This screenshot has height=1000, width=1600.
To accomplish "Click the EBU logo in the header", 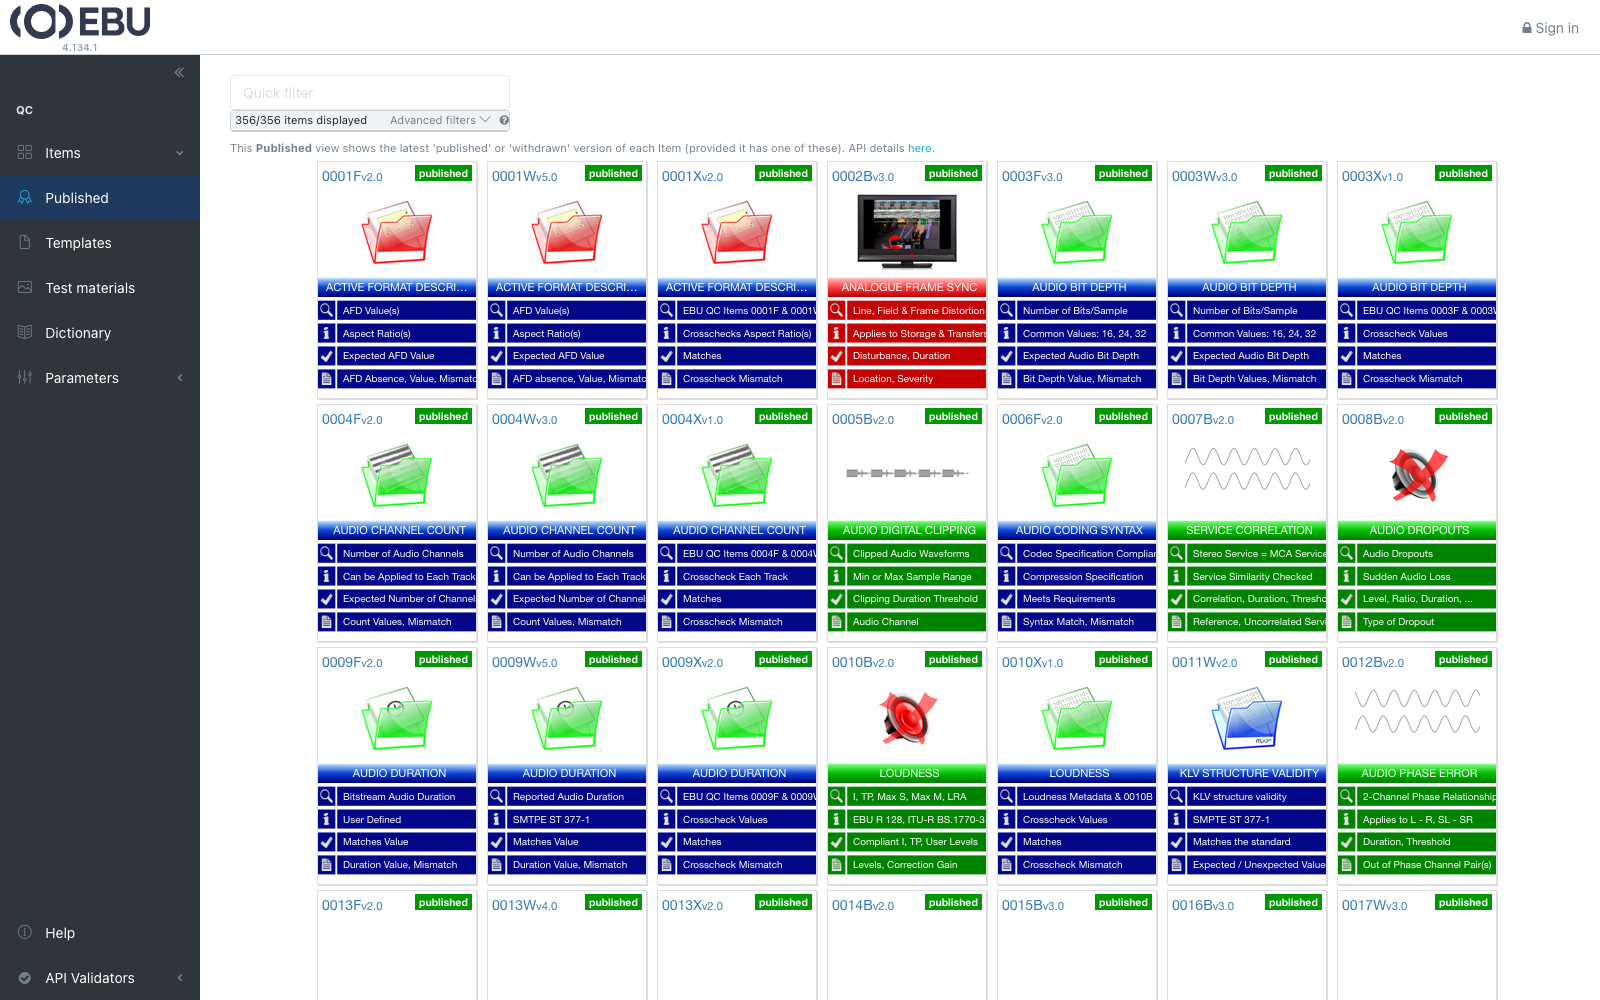I will click(x=80, y=22).
